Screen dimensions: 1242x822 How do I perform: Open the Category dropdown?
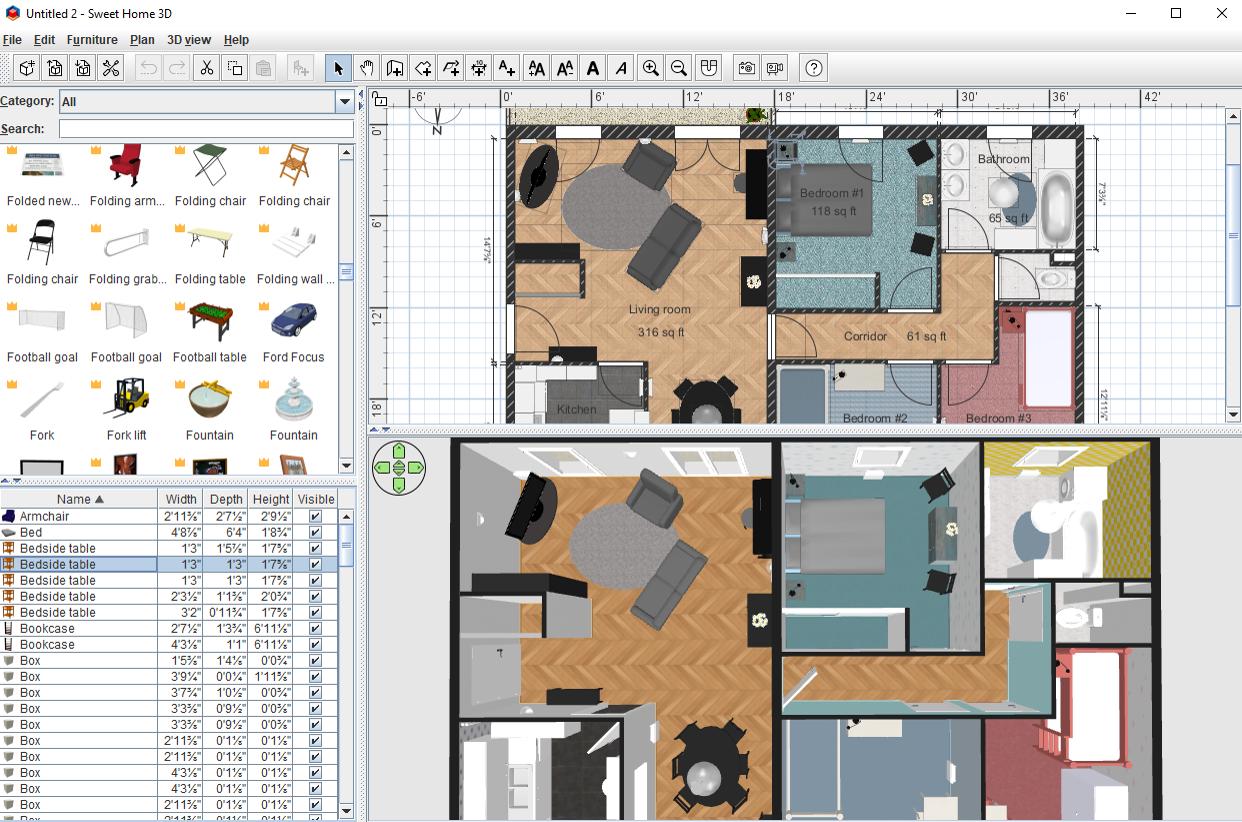point(207,101)
